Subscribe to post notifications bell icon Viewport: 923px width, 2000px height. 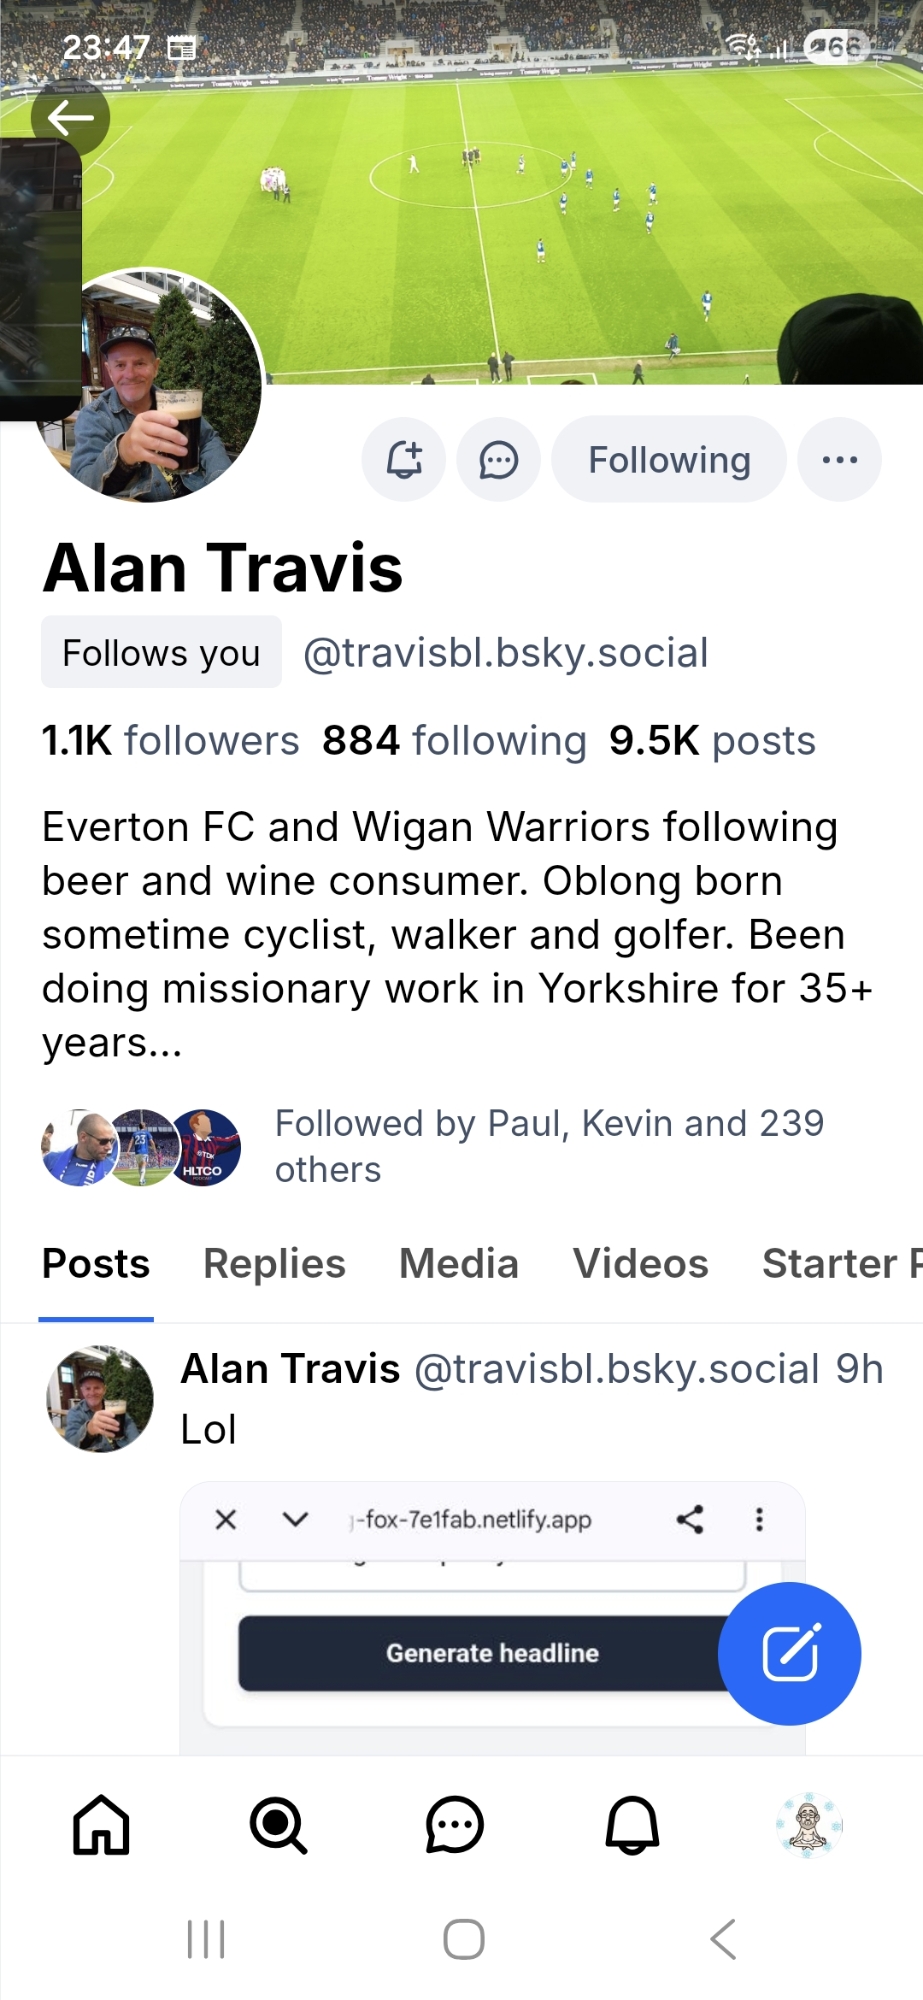404,460
